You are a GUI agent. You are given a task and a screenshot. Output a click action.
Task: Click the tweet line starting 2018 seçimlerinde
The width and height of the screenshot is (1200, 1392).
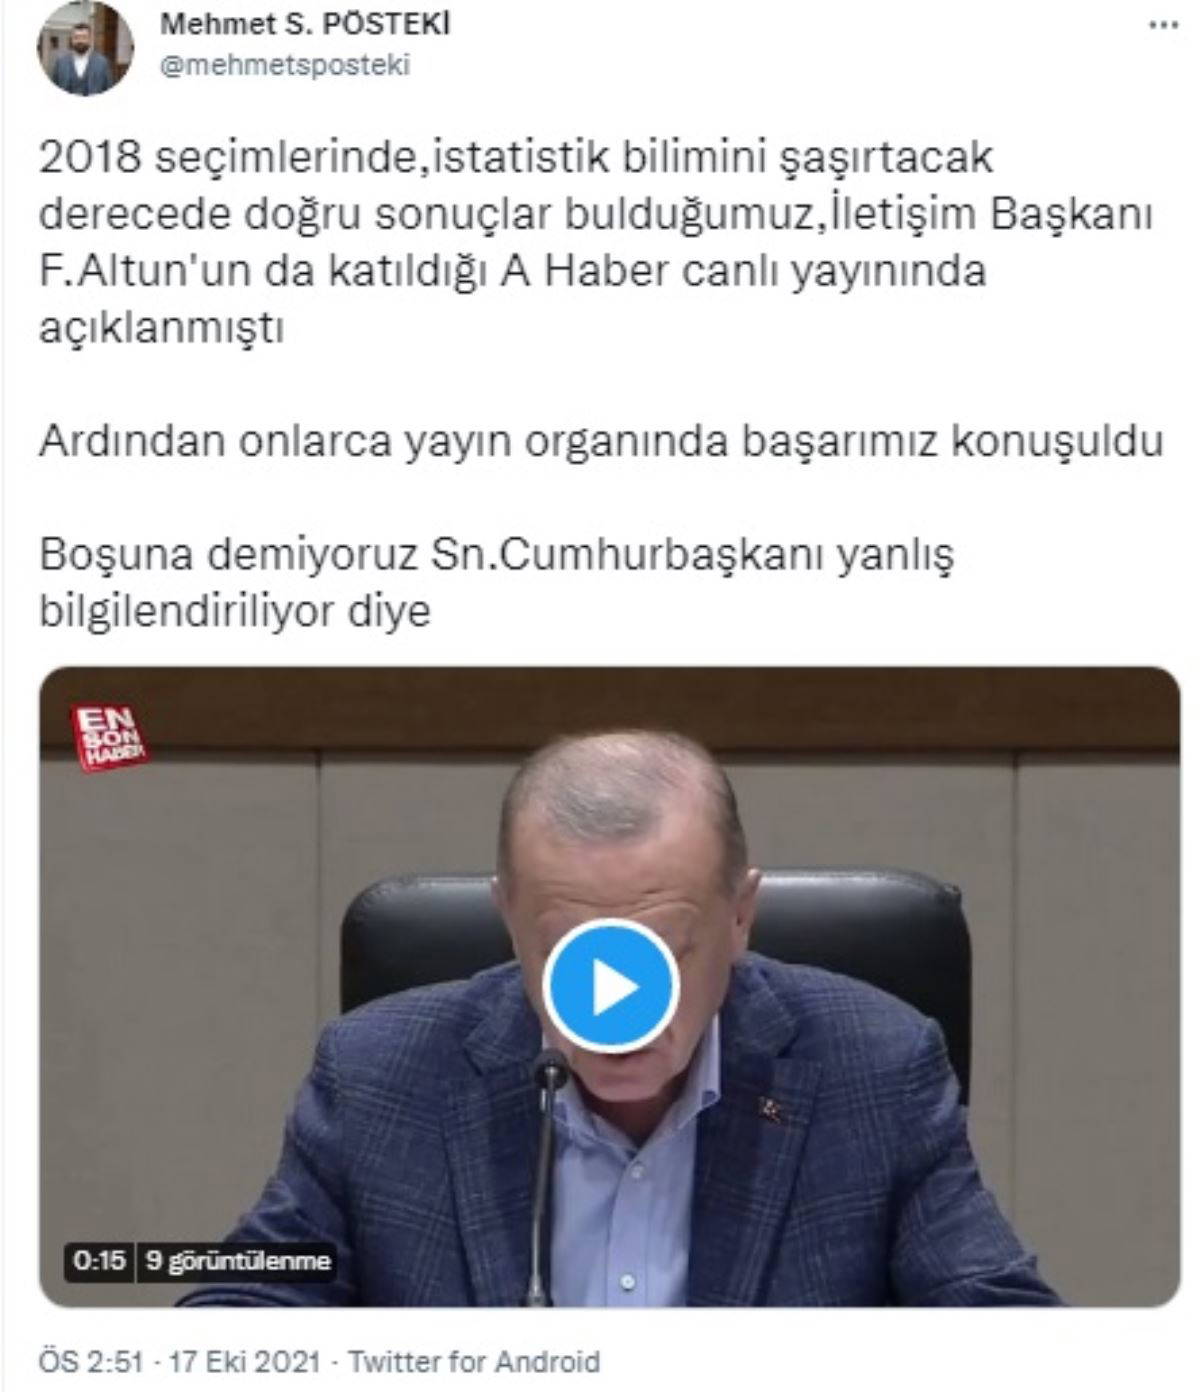pos(516,159)
